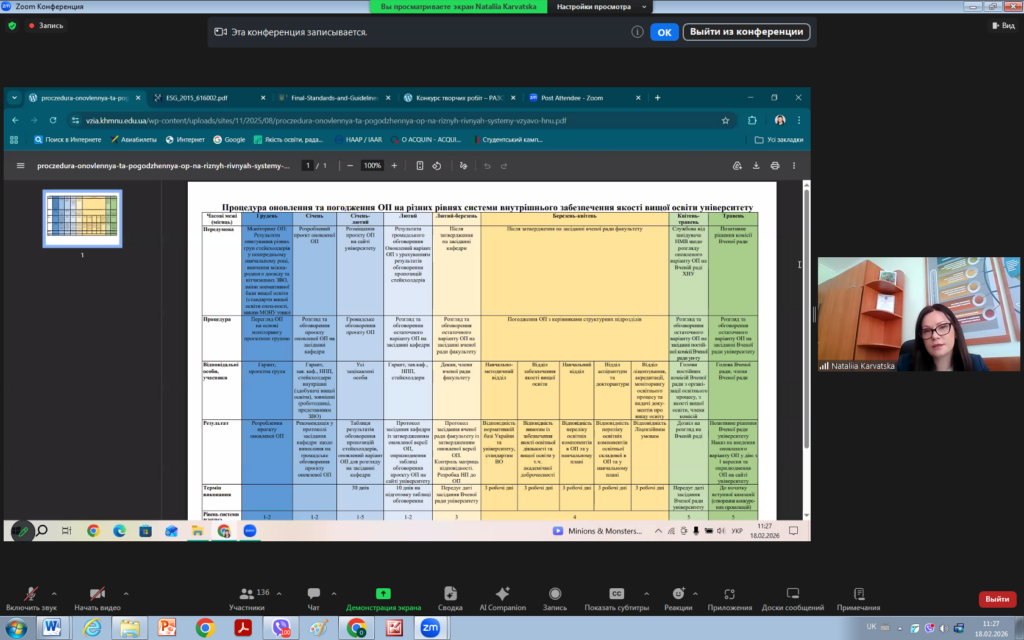
Task: Expand video options arrow beside Начать видео
Action: (x=125, y=591)
